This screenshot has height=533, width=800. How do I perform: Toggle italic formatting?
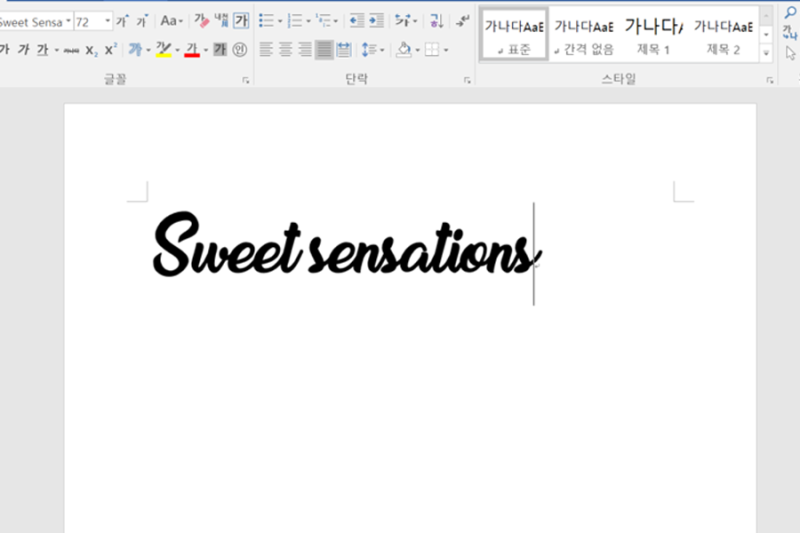(23, 49)
